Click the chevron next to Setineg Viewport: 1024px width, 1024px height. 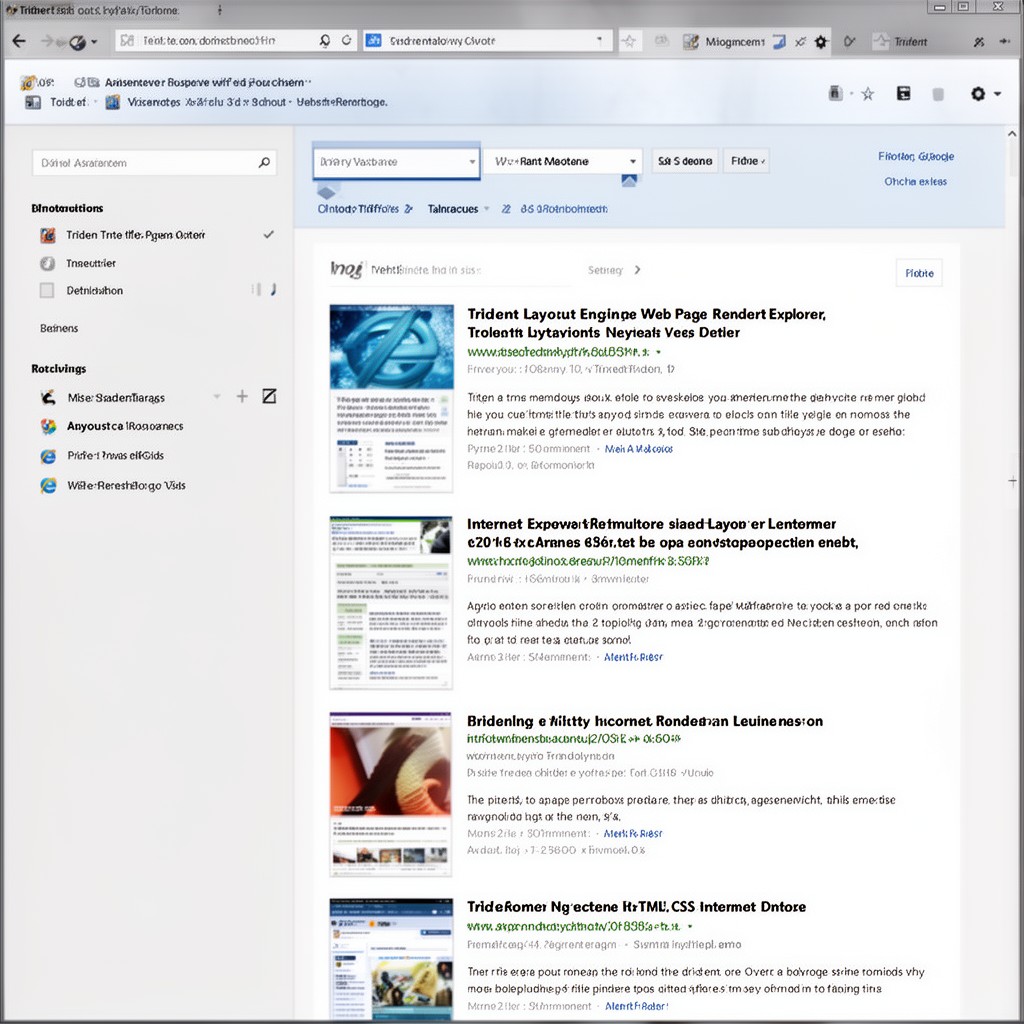637,270
